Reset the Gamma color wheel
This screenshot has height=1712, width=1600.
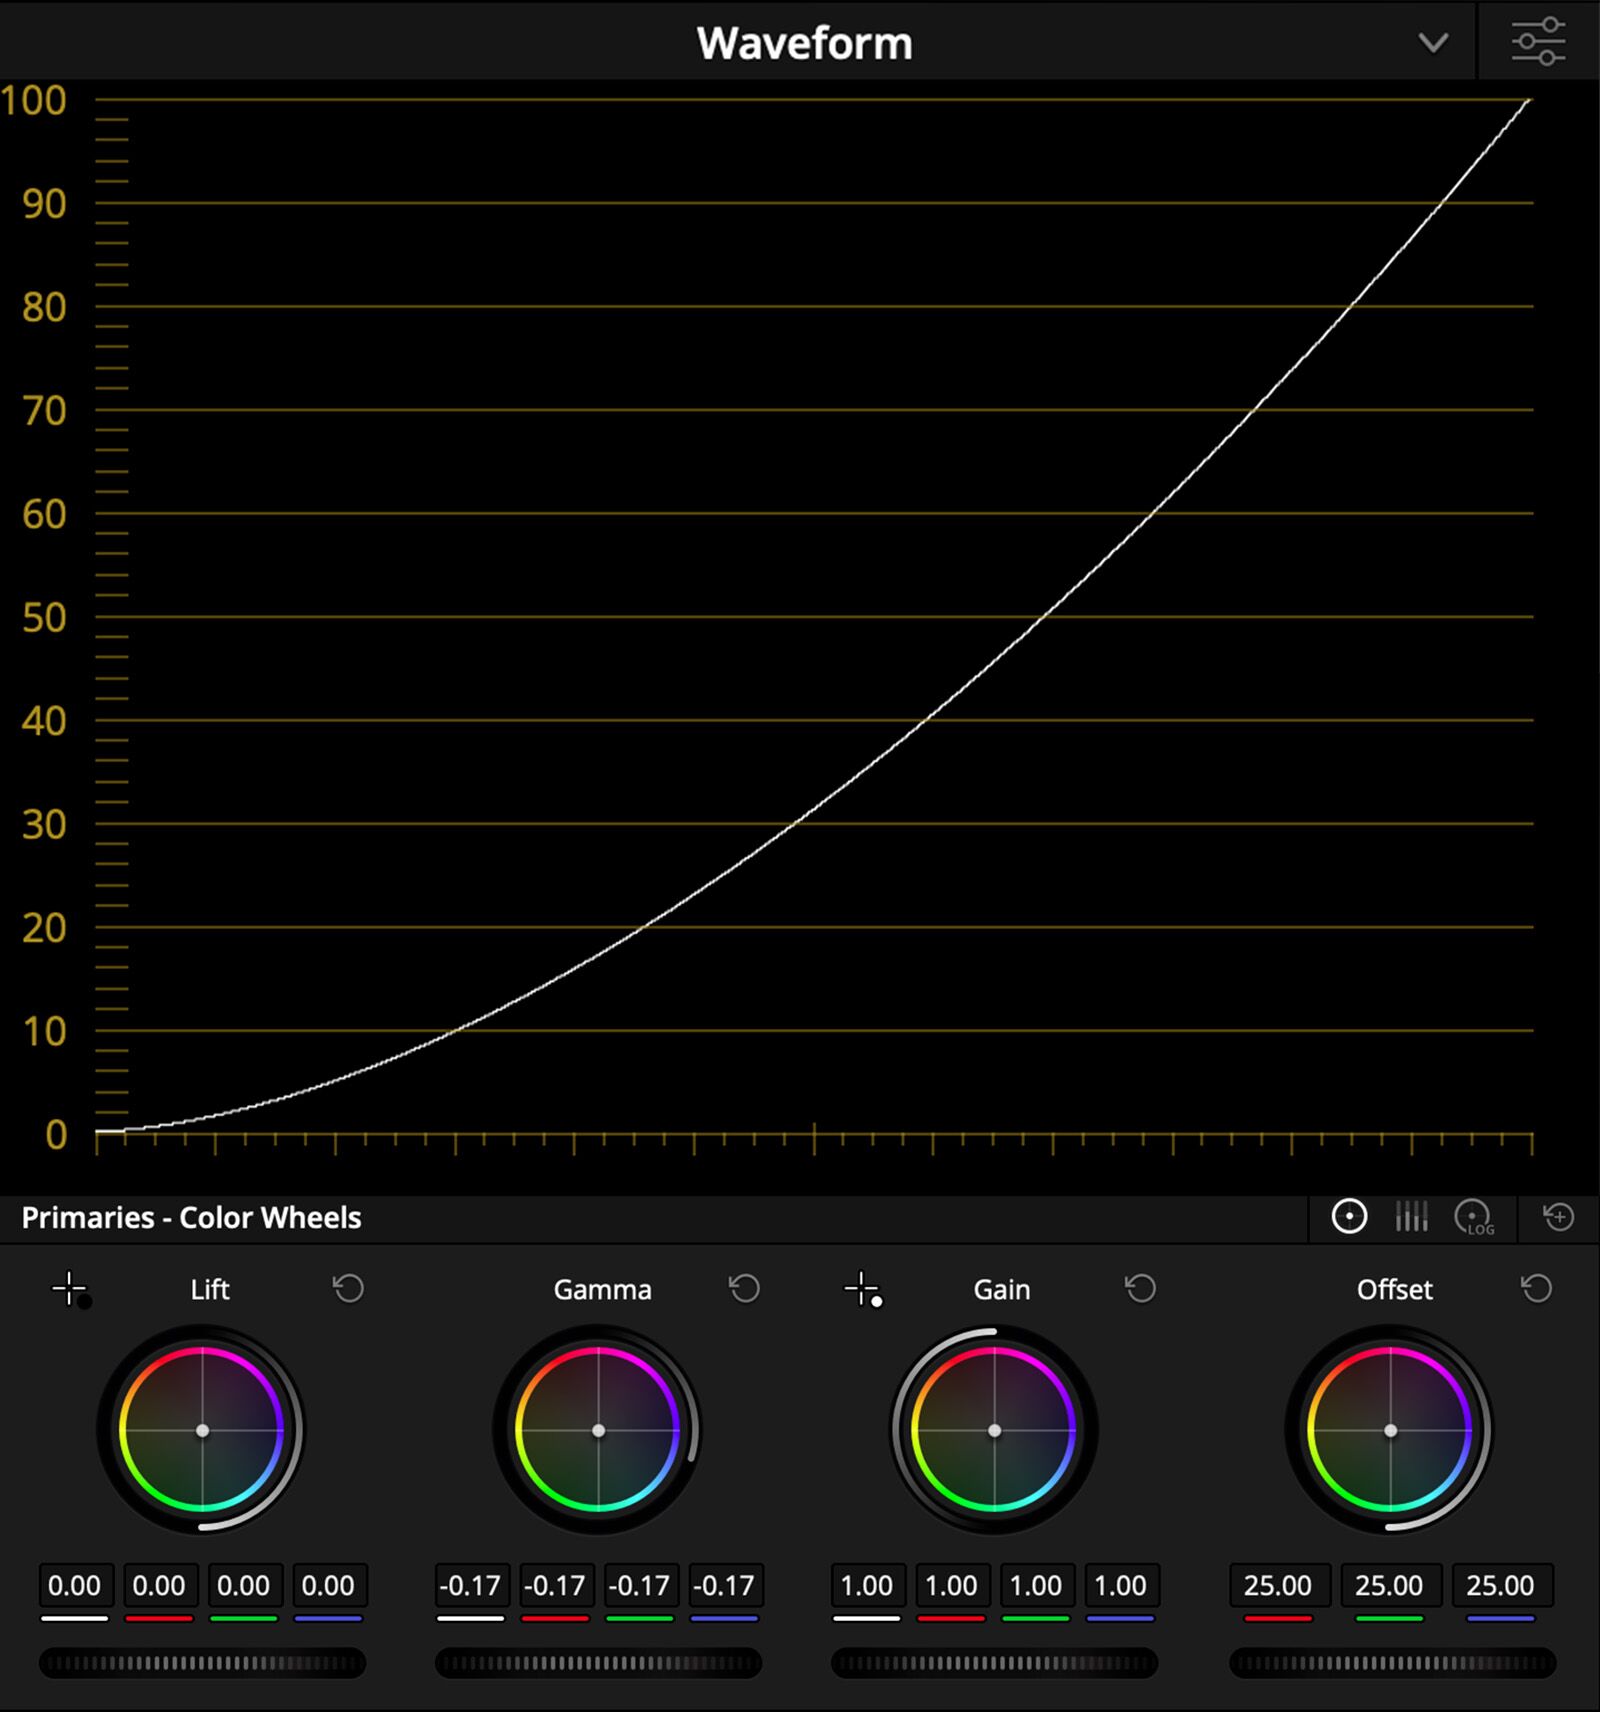tap(742, 1289)
